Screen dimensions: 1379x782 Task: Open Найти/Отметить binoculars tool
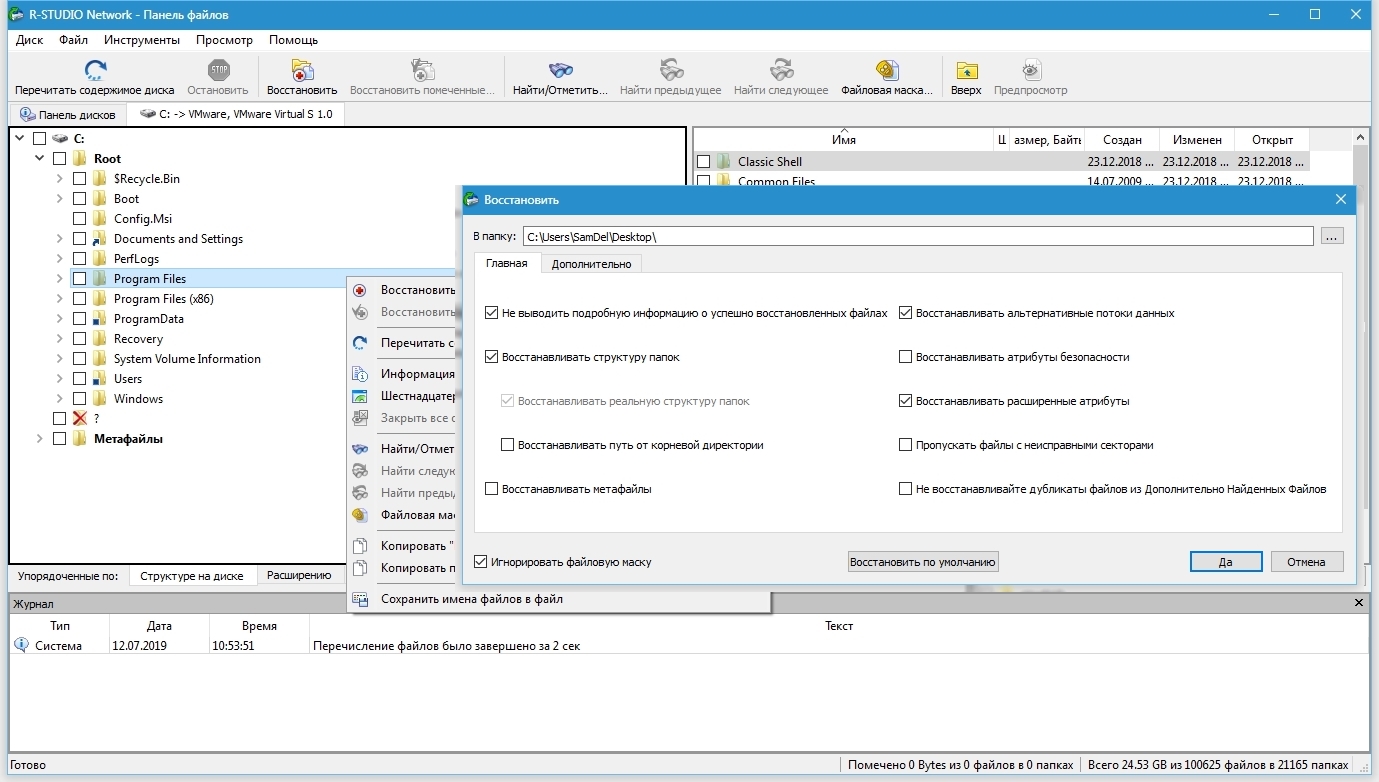[x=560, y=70]
